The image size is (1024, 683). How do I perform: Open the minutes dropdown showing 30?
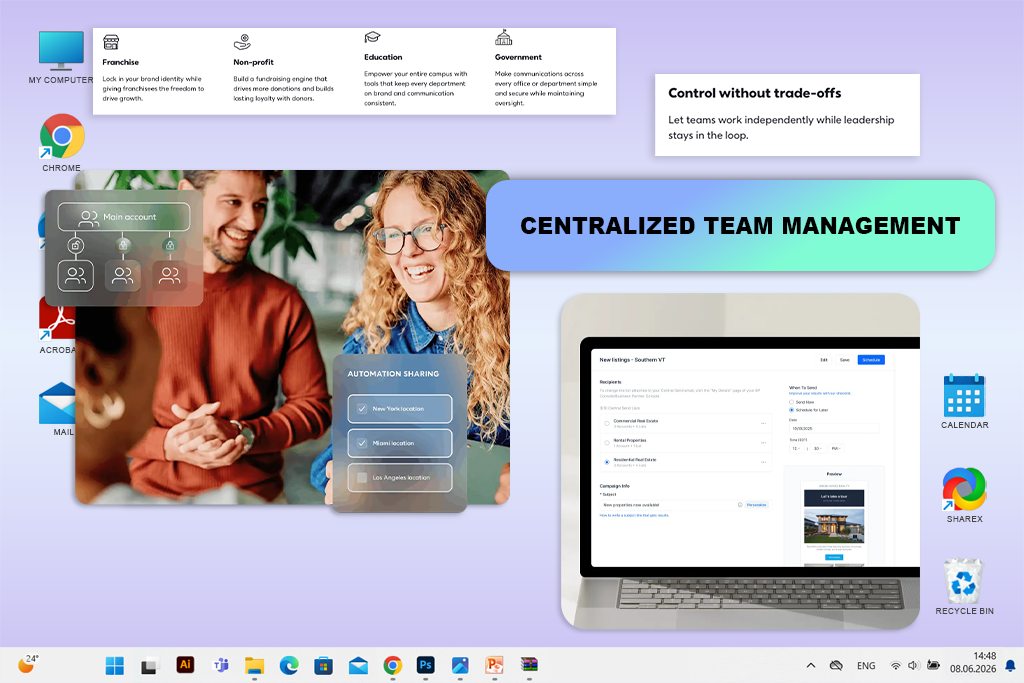click(817, 449)
